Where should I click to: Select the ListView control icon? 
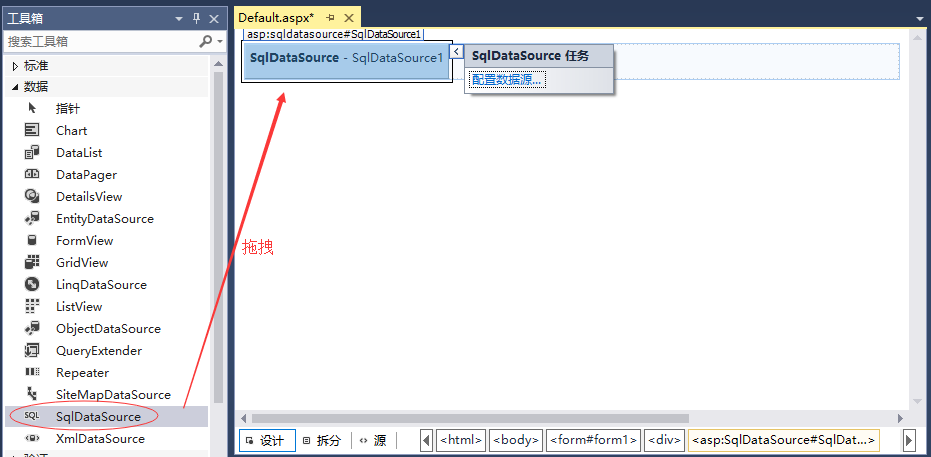(x=33, y=307)
